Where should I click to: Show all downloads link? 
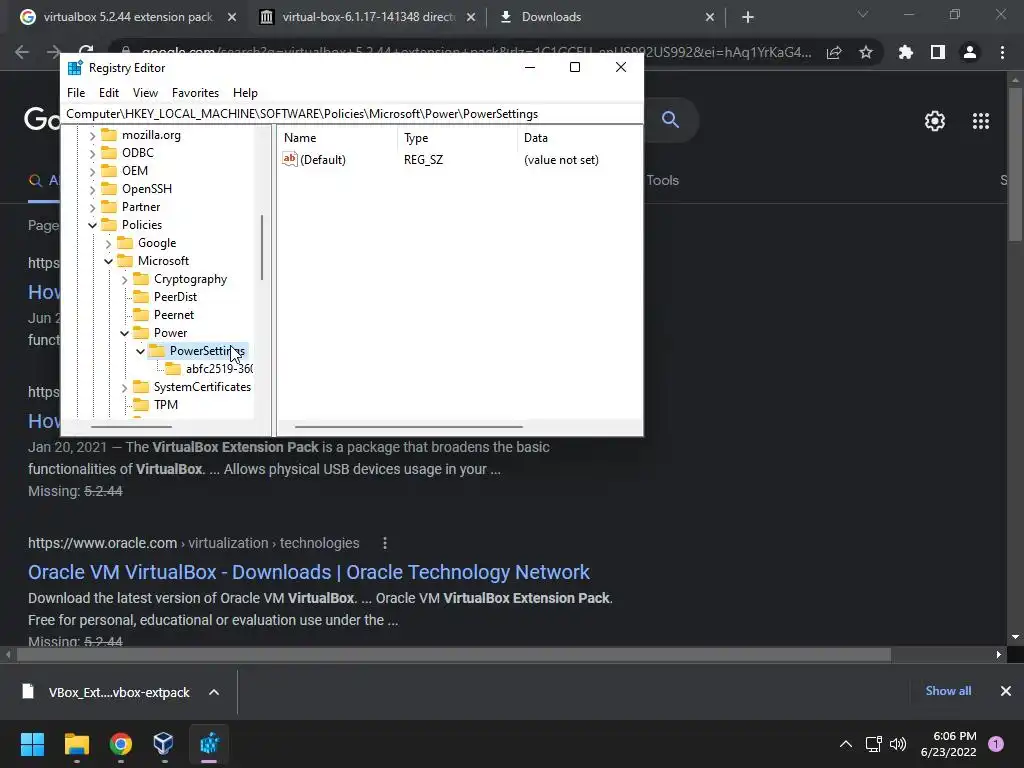point(948,691)
